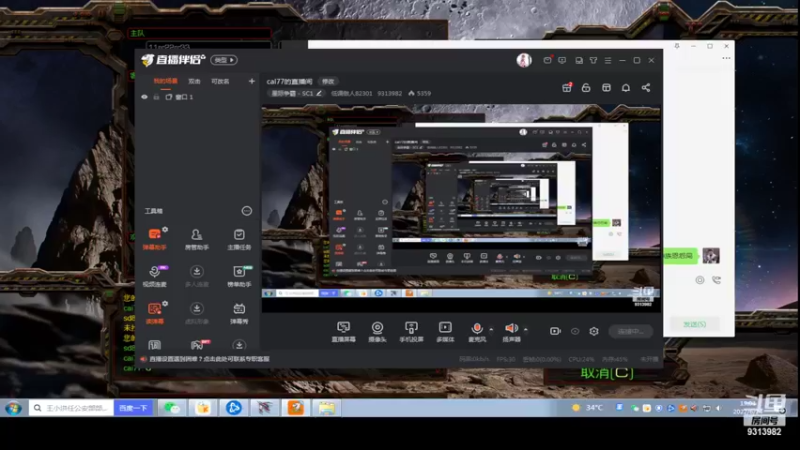800x450 pixels.
Task: Add 多媒体 multimedia source
Action: pos(445,332)
